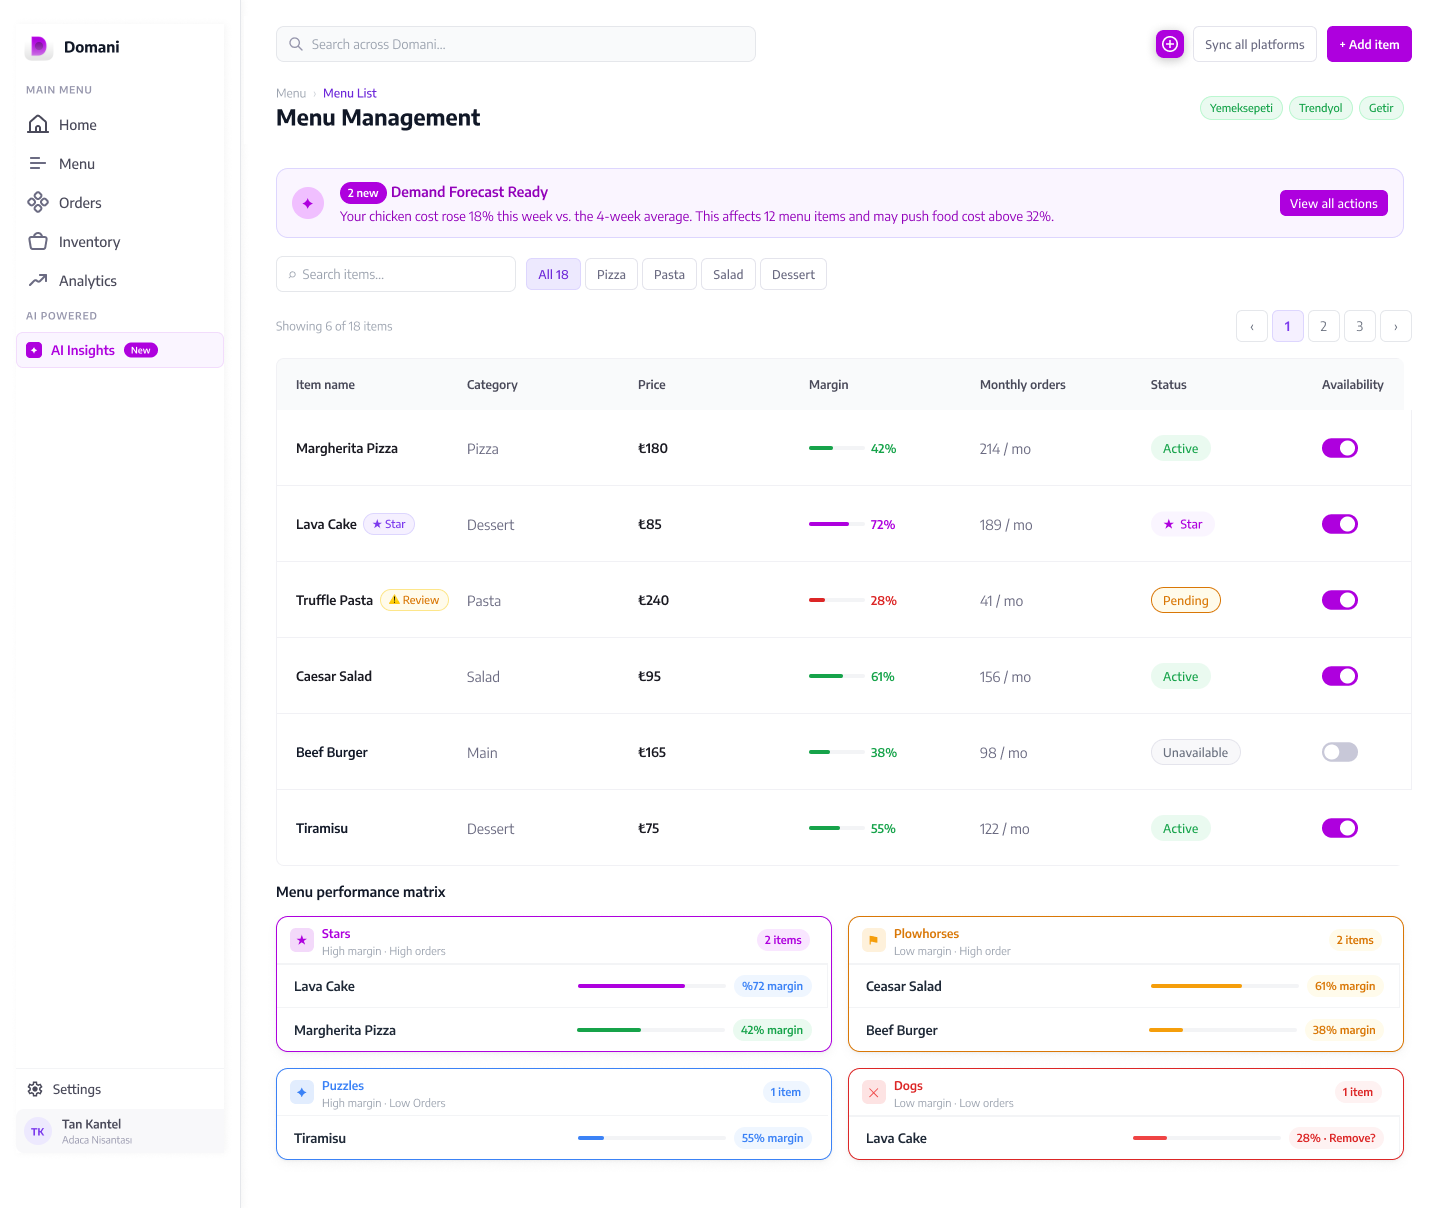The height and width of the screenshot is (1208, 1440).
Task: Click the Menu List breadcrumb link
Action: pyautogui.click(x=350, y=93)
